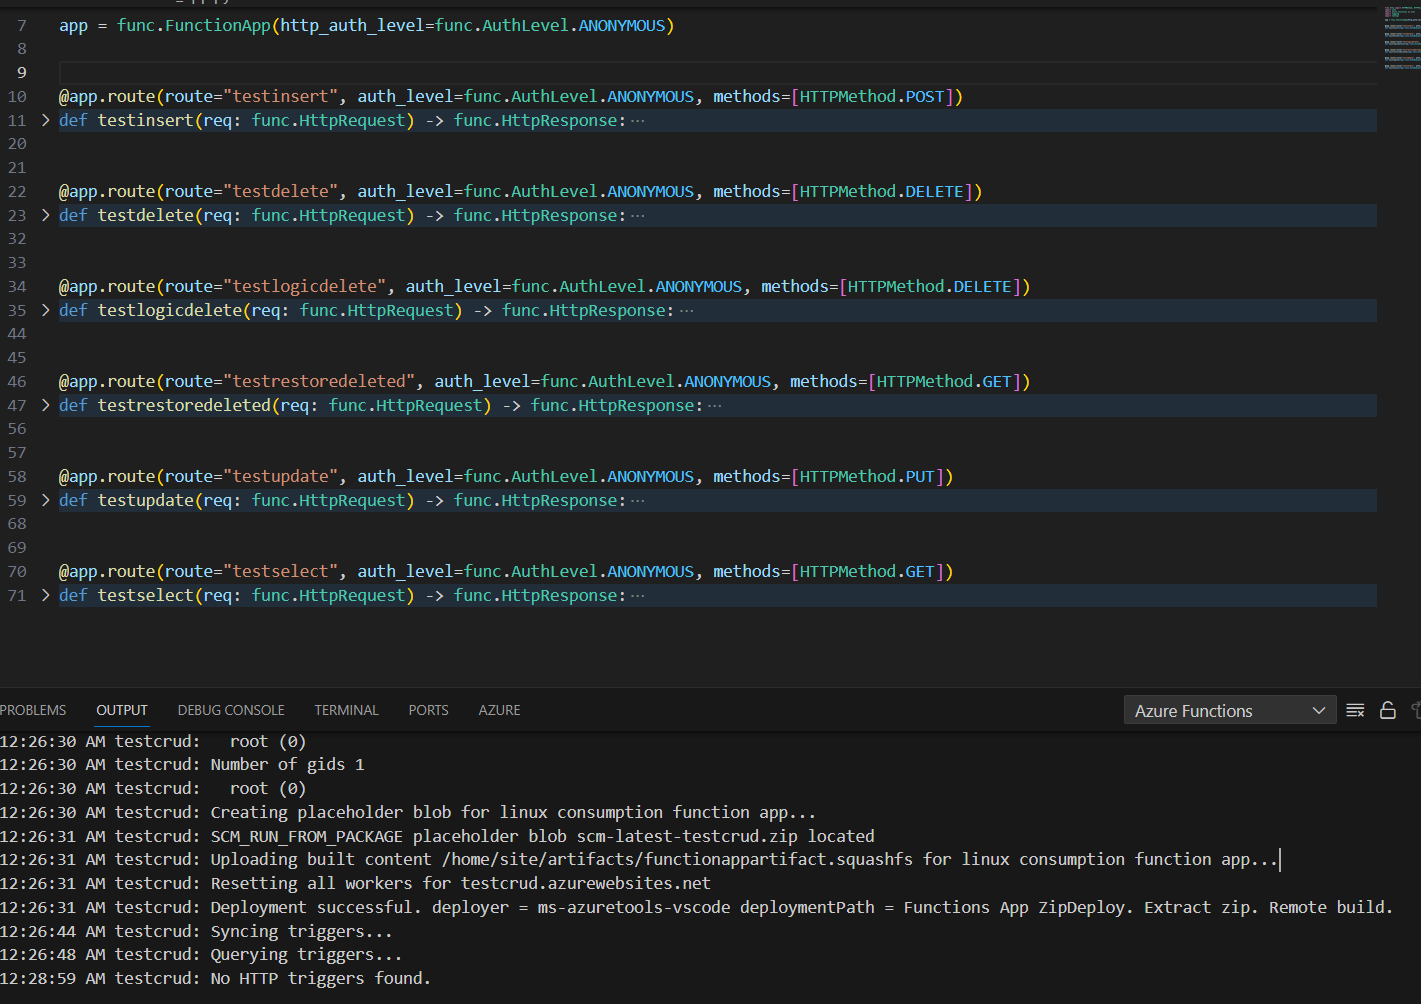Expand the folded testupdate function
Viewport: 1421px width, 1004px height.
(45, 500)
